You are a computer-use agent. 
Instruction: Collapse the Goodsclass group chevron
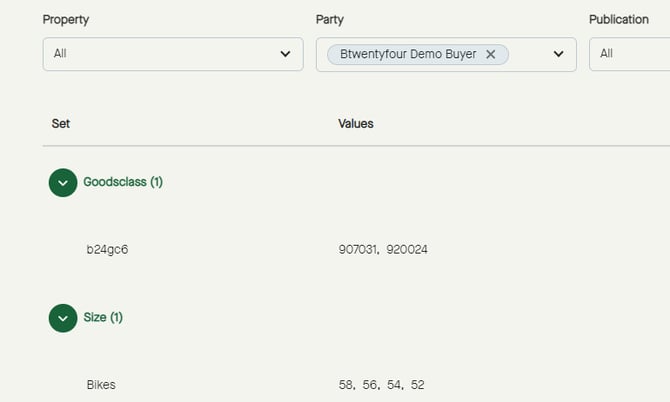tap(63, 182)
